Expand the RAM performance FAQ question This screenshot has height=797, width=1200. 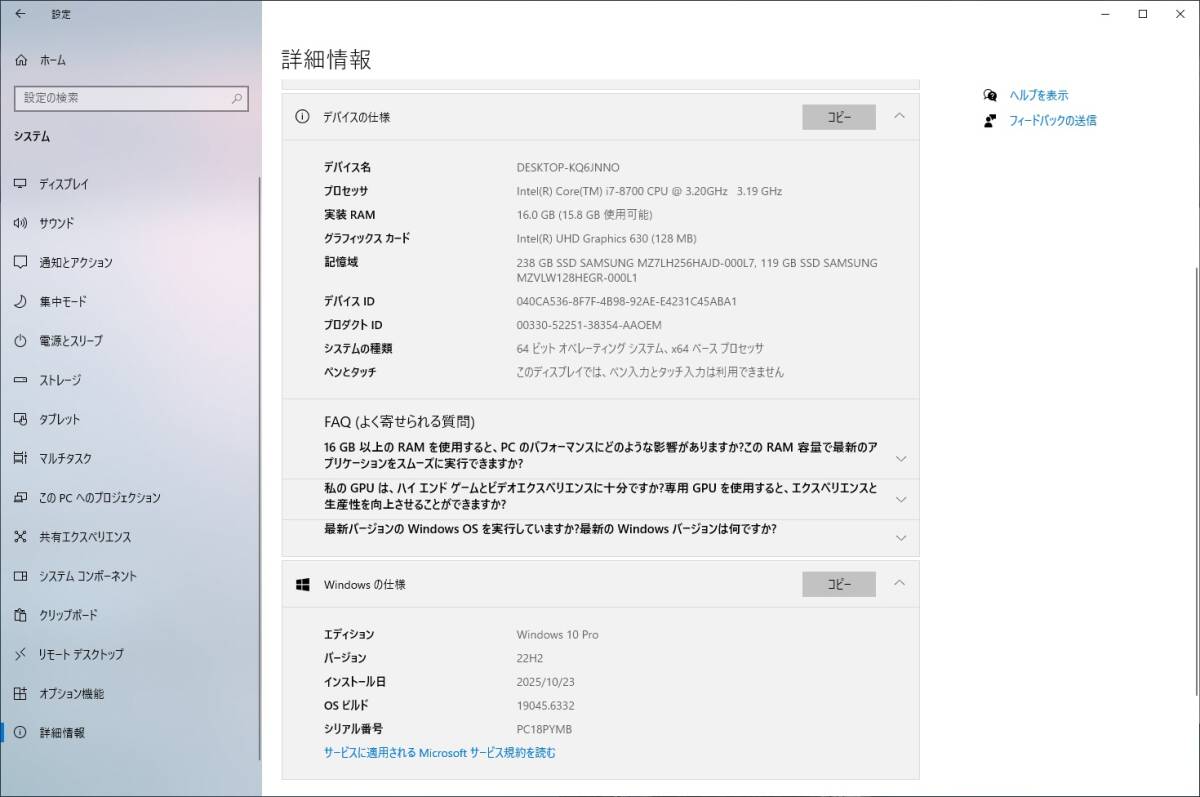[x=901, y=457]
